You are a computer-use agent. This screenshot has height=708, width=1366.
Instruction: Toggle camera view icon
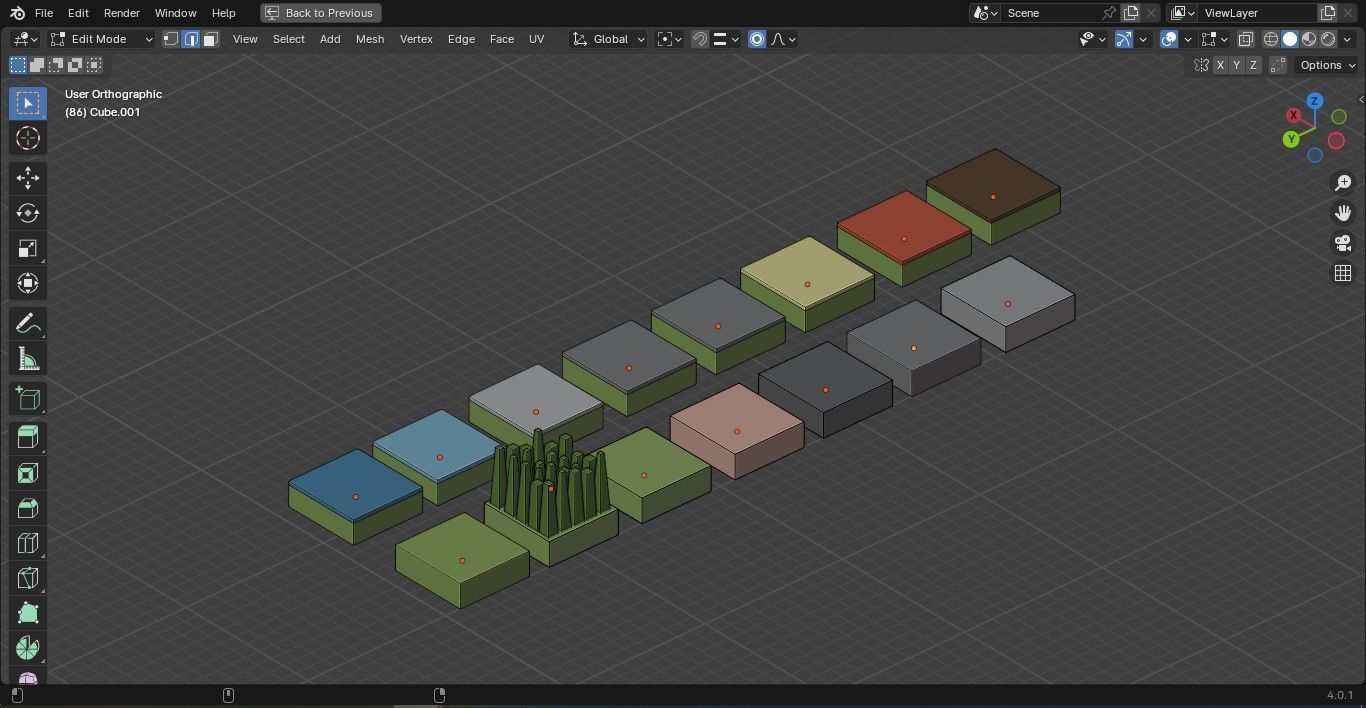pos(1343,243)
